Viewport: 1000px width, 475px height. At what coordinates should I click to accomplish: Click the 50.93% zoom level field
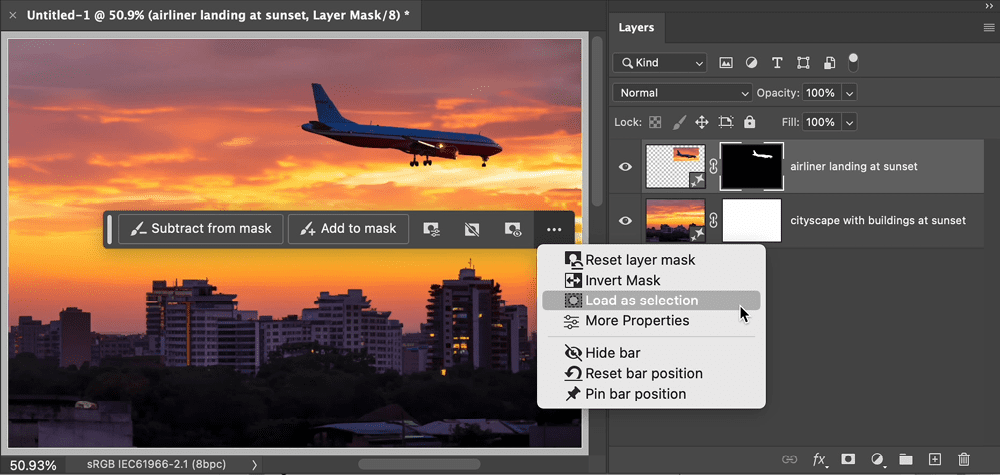[33, 465]
